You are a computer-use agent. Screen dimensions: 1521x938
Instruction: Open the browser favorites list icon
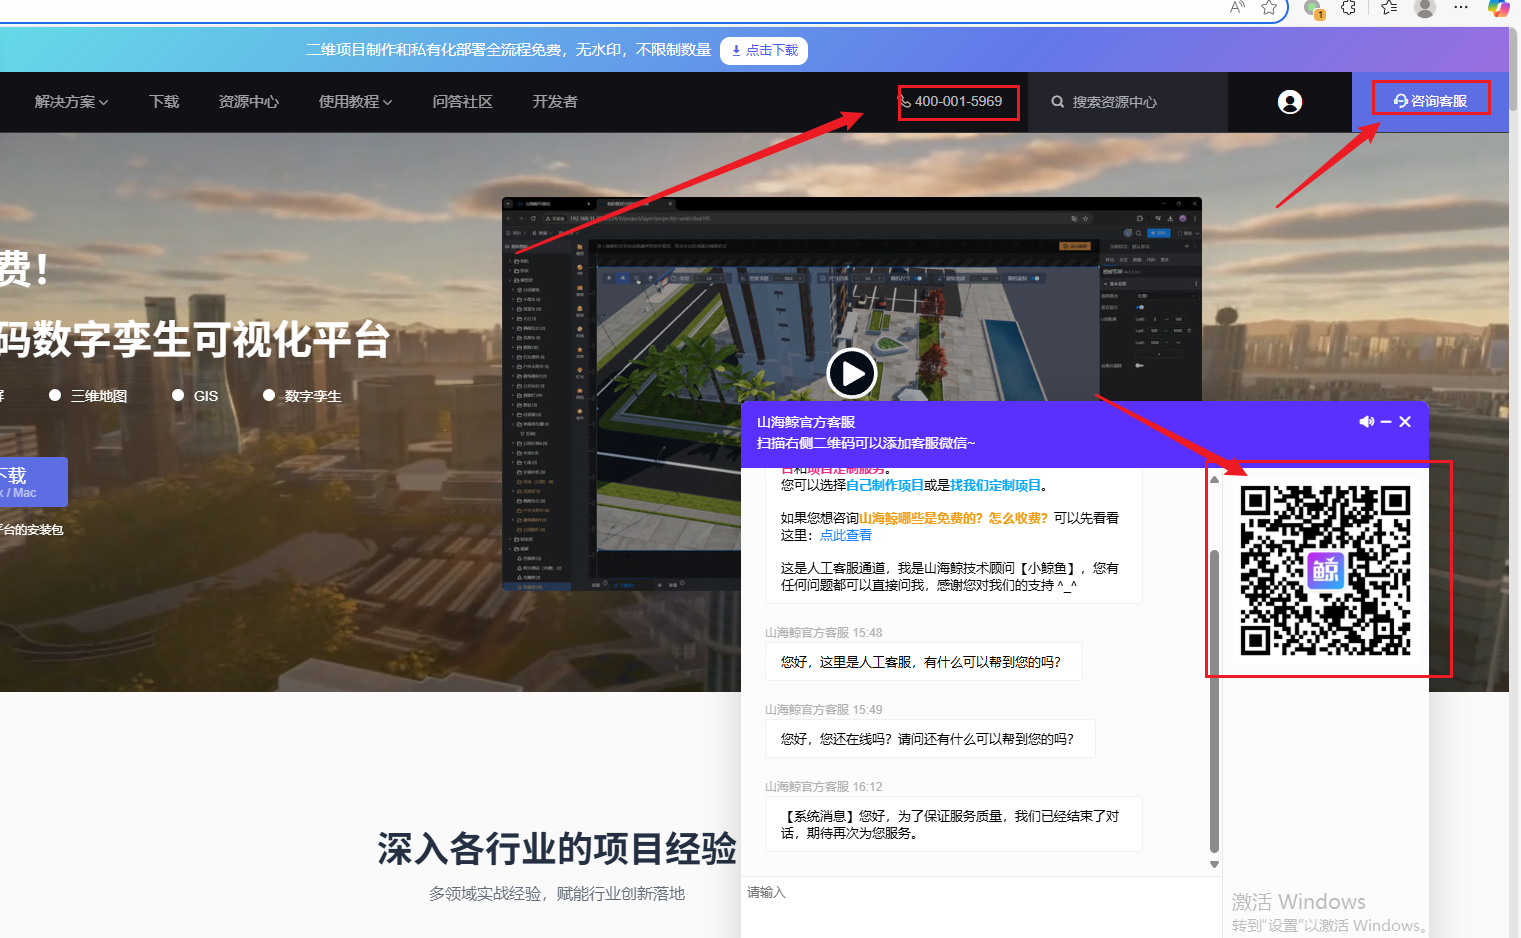point(1389,8)
